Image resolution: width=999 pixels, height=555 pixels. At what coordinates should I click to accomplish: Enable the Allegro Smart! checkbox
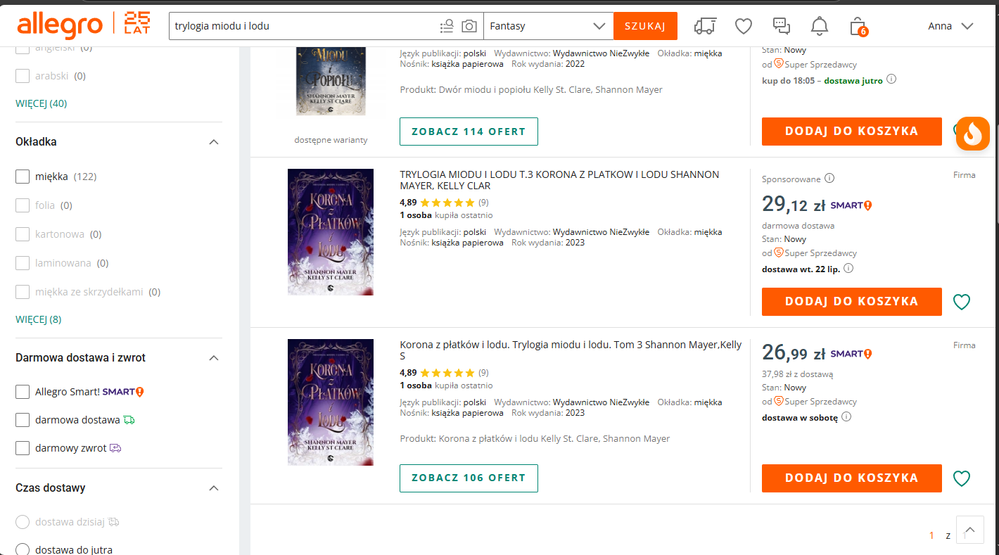(x=23, y=392)
